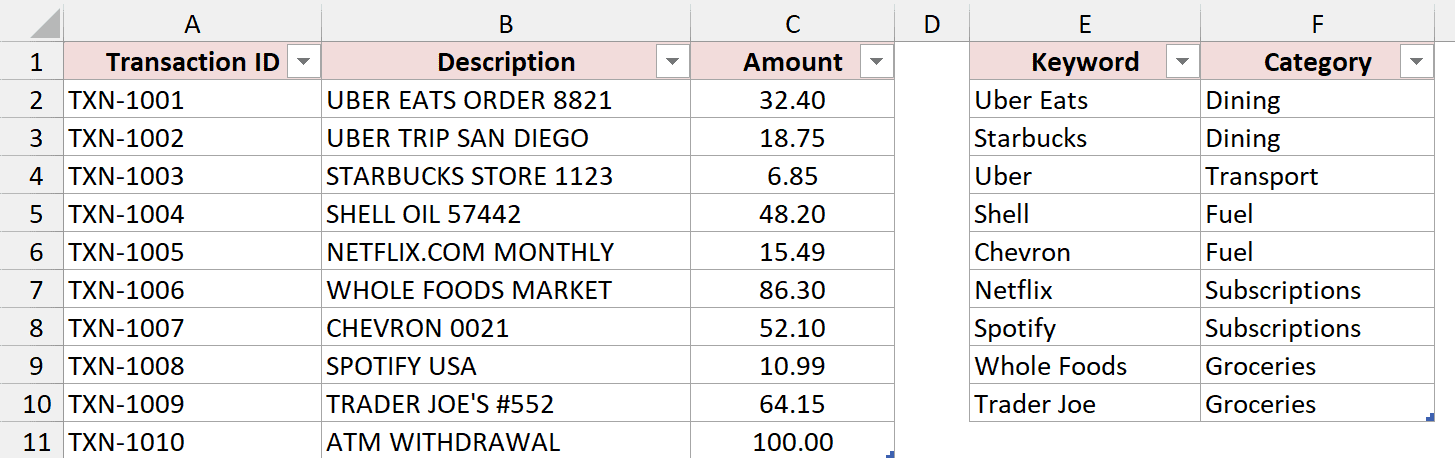This screenshot has width=1455, height=458.
Task: Select the ATM WITHDRAWAL cell
Action: pos(506,441)
